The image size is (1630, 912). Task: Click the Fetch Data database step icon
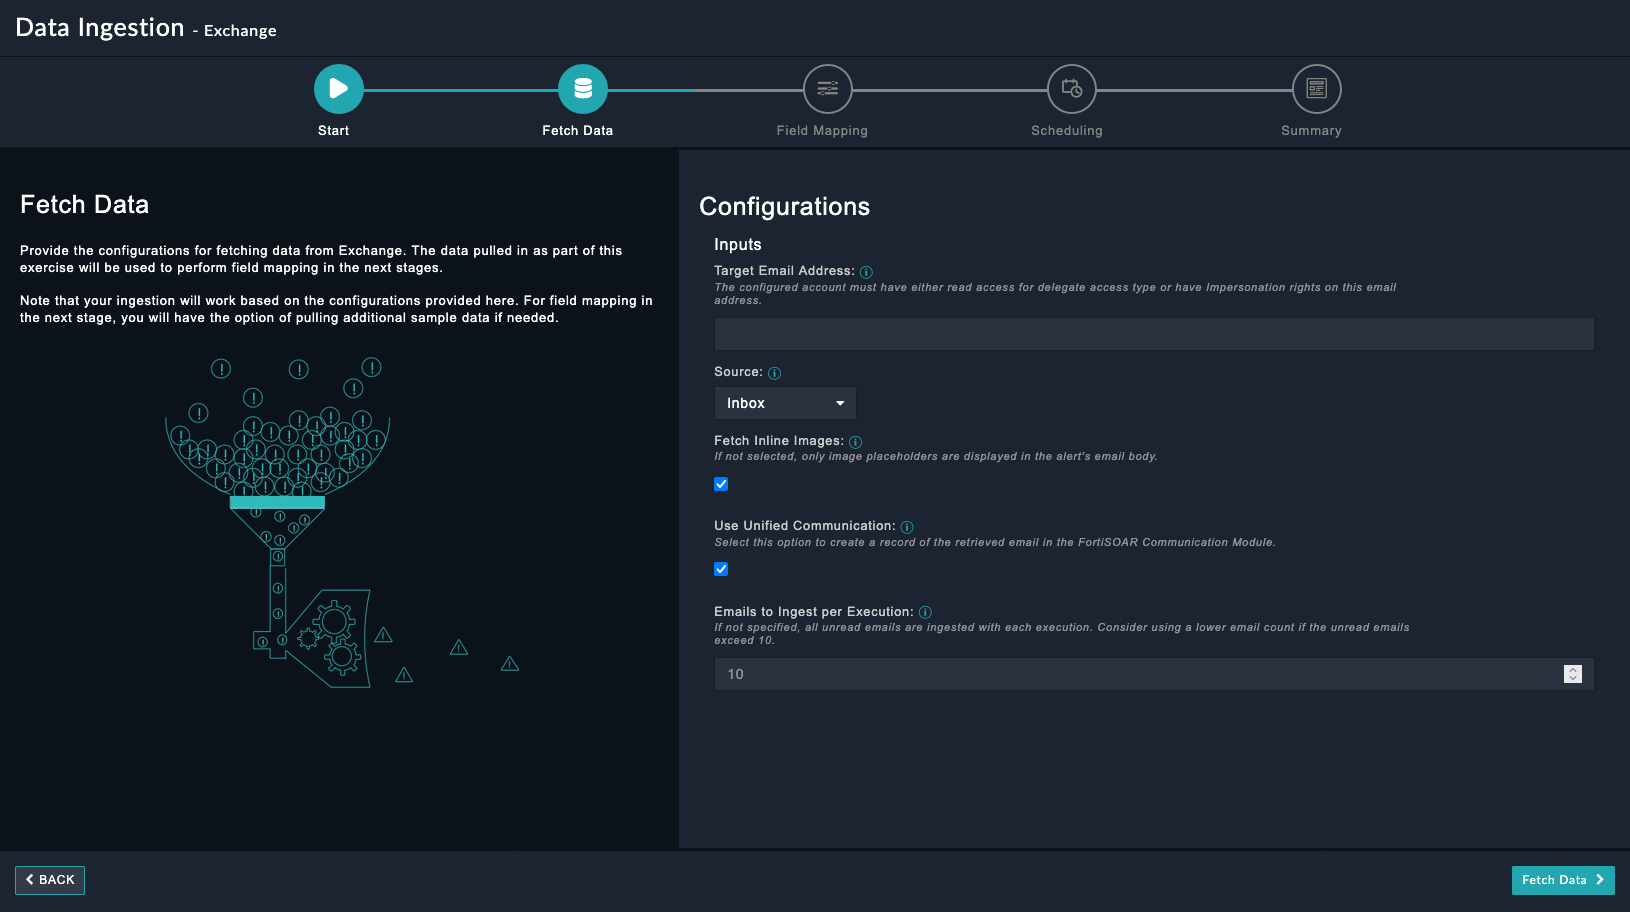(582, 89)
